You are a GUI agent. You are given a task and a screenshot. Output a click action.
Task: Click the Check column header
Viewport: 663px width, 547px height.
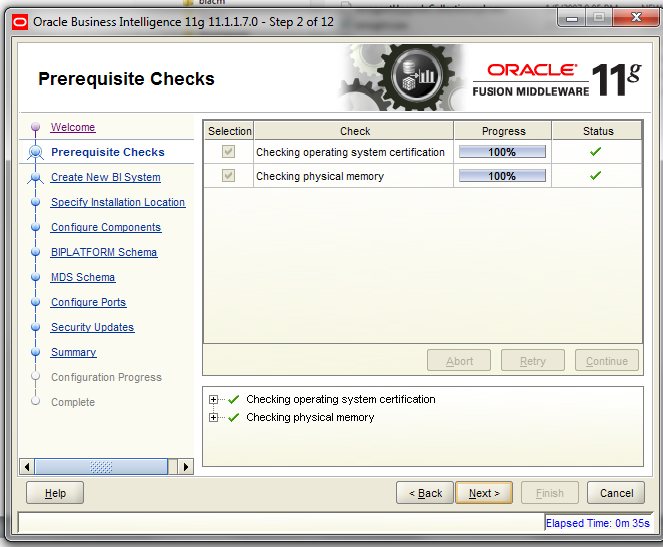tap(354, 131)
